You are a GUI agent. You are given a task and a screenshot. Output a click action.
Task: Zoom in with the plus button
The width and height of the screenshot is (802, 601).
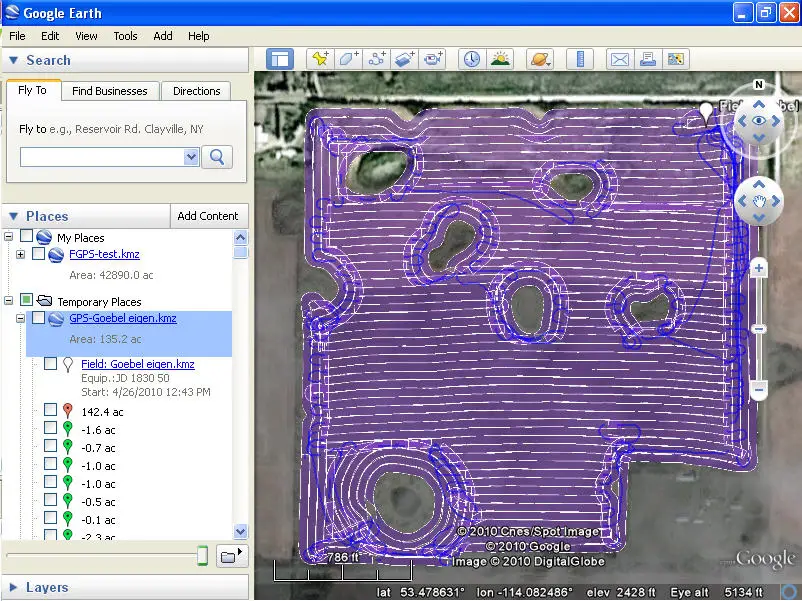click(x=759, y=268)
